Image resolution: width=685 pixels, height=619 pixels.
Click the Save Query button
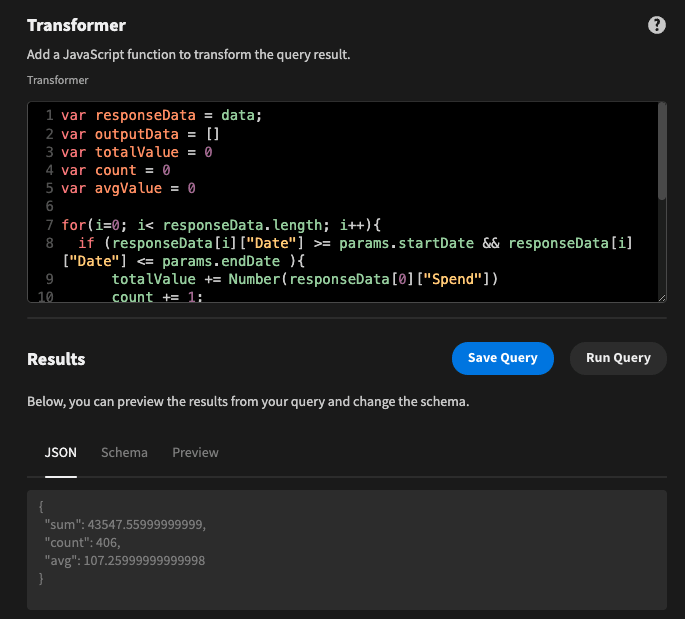(502, 358)
